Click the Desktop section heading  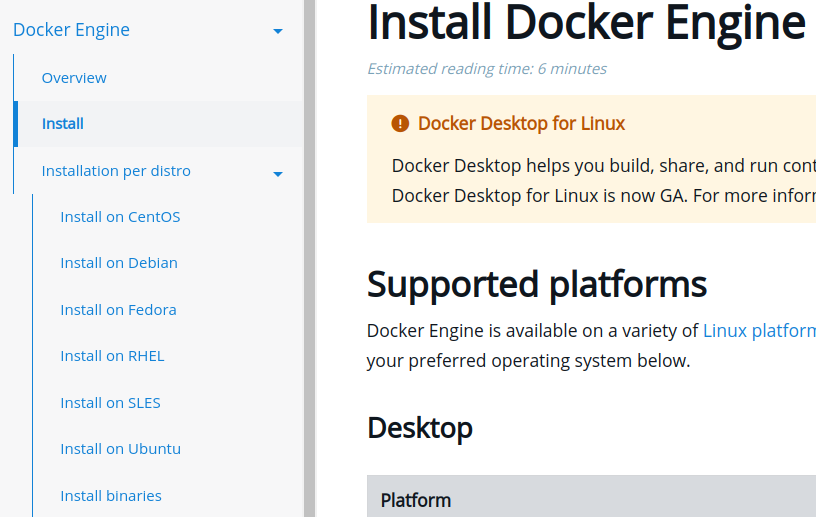tap(420, 428)
